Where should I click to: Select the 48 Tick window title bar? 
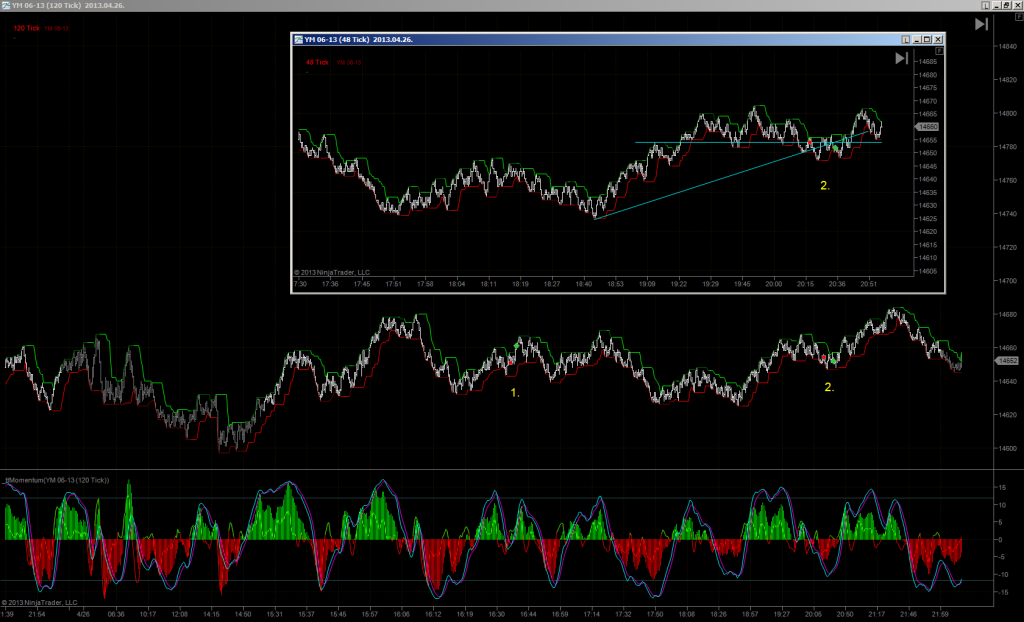click(618, 39)
